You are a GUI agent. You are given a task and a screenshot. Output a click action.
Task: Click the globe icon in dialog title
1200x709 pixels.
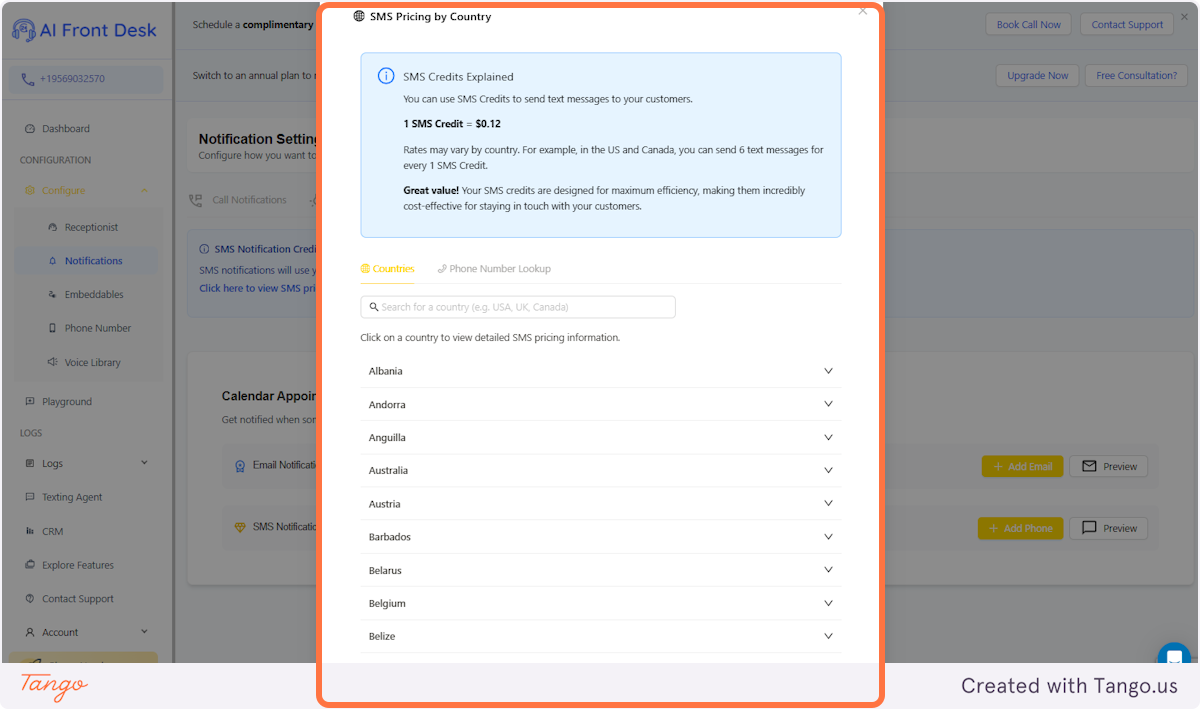click(x=360, y=16)
